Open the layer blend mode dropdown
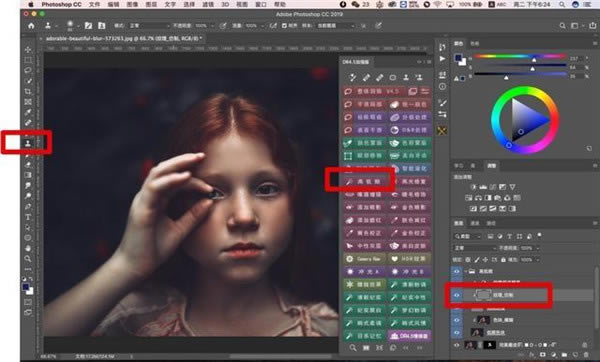Viewport: 600px width, 362px height. (x=475, y=248)
